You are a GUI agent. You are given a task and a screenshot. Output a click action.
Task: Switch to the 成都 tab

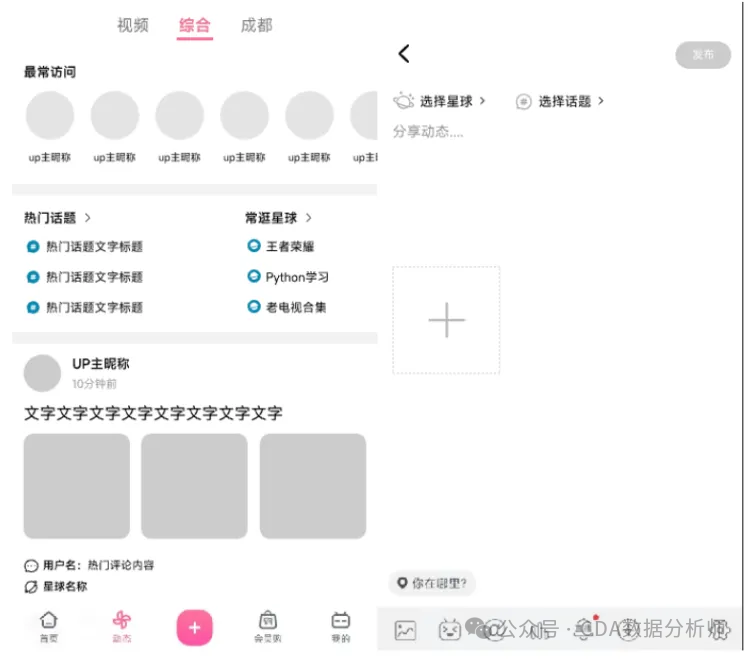pos(256,25)
